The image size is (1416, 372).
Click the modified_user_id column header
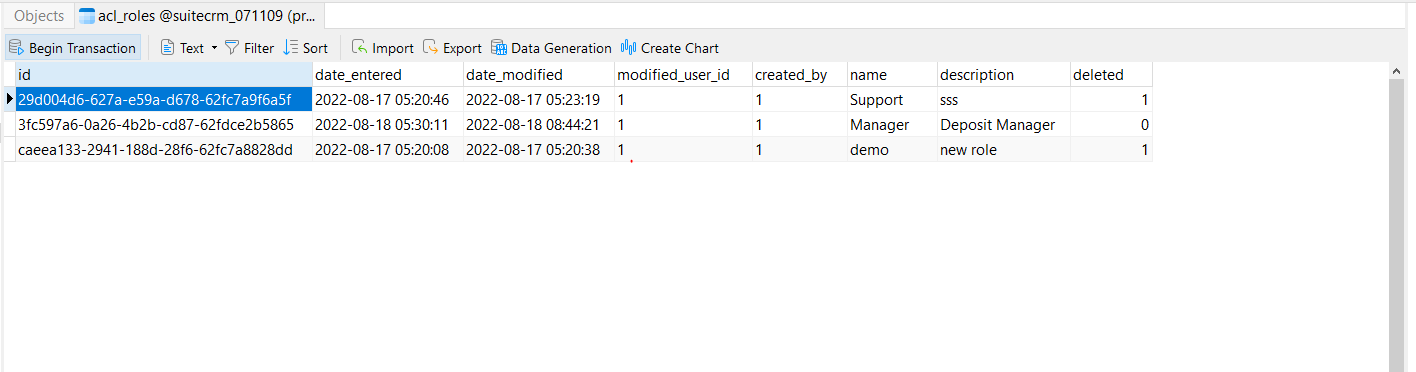(x=683, y=75)
